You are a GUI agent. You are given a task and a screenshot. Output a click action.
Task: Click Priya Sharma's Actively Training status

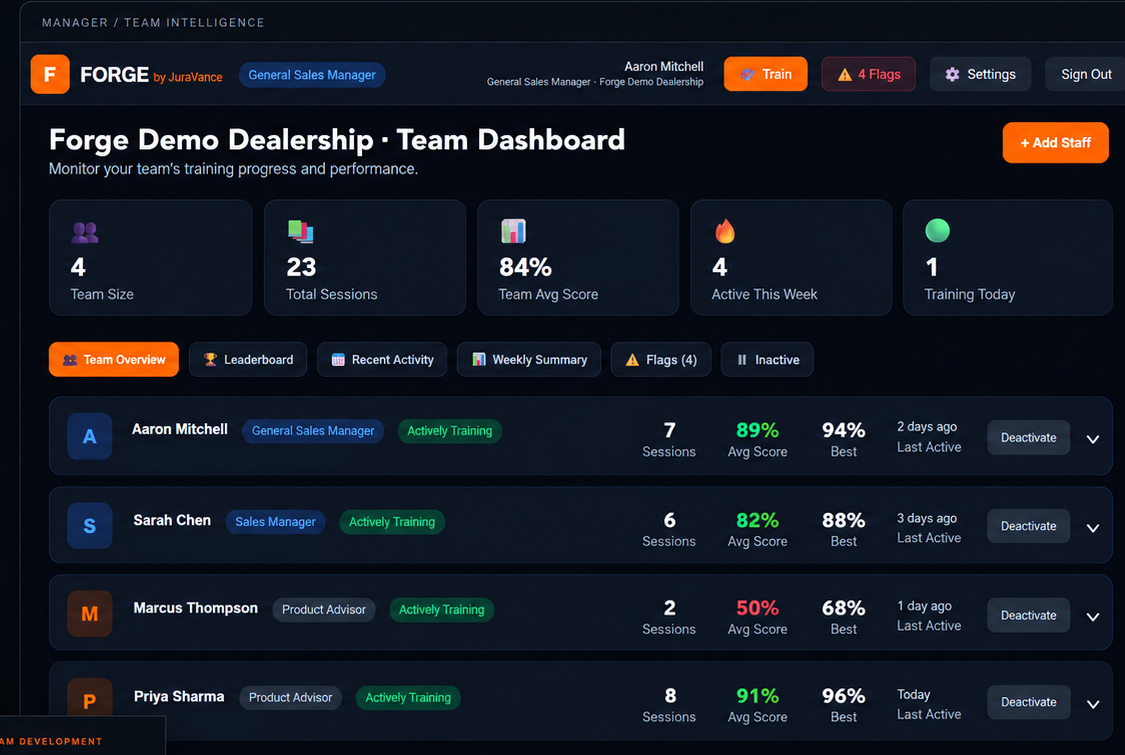pos(408,698)
